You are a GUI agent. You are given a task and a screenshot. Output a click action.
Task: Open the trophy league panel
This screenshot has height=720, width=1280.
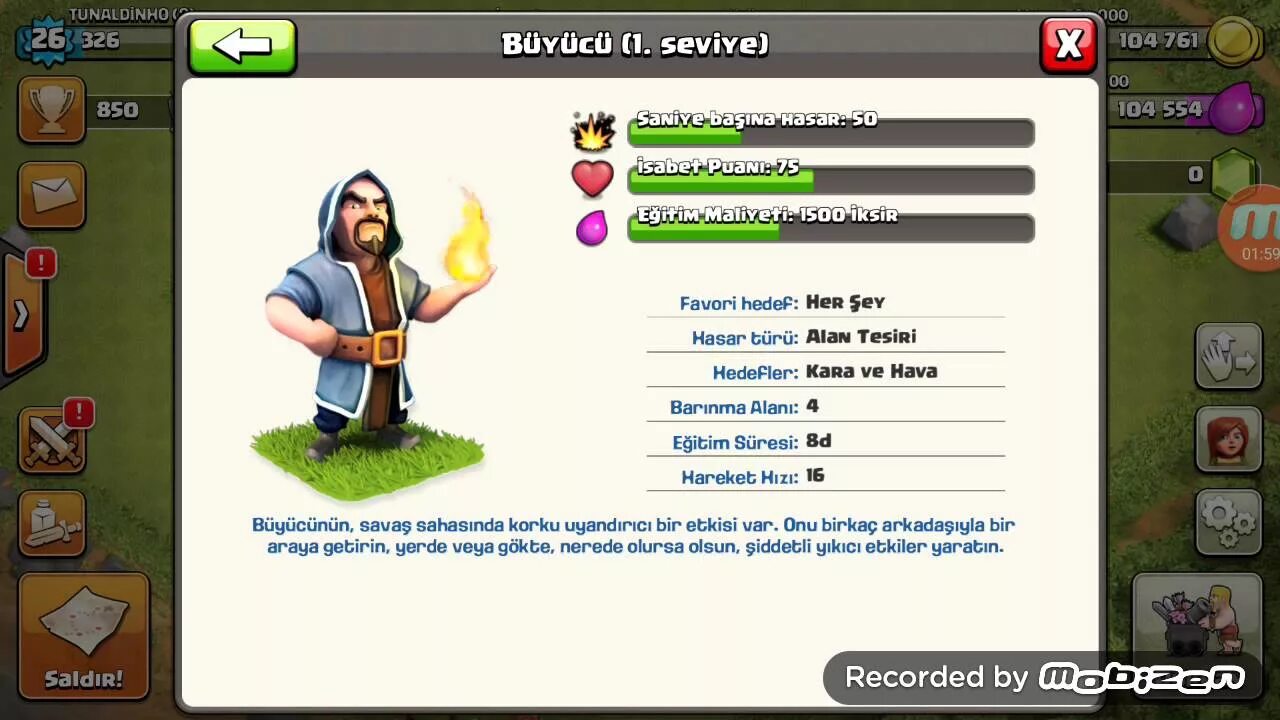51,110
